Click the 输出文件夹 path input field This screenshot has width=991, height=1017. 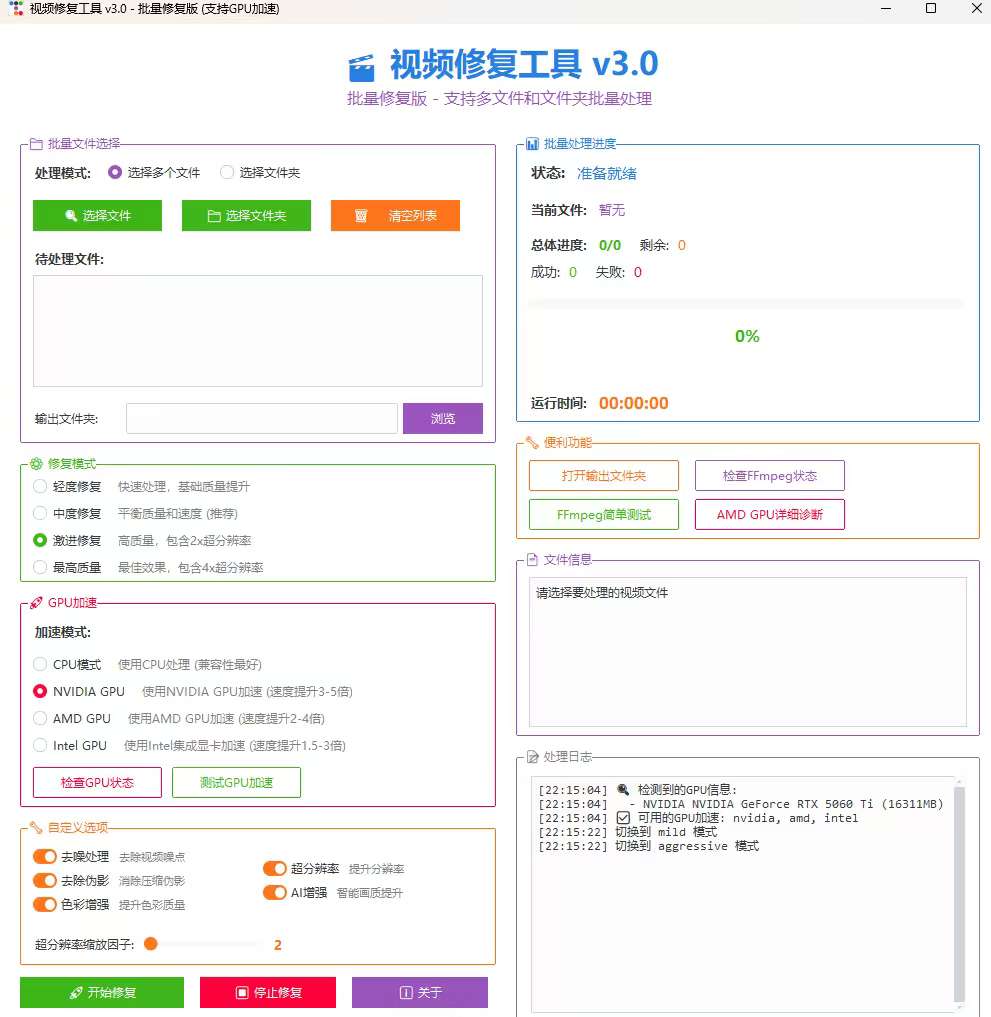coord(262,418)
